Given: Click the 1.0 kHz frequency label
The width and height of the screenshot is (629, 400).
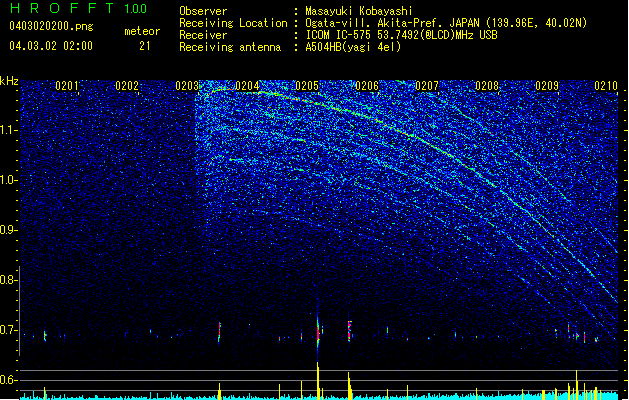Looking at the screenshot, I should click(9, 180).
